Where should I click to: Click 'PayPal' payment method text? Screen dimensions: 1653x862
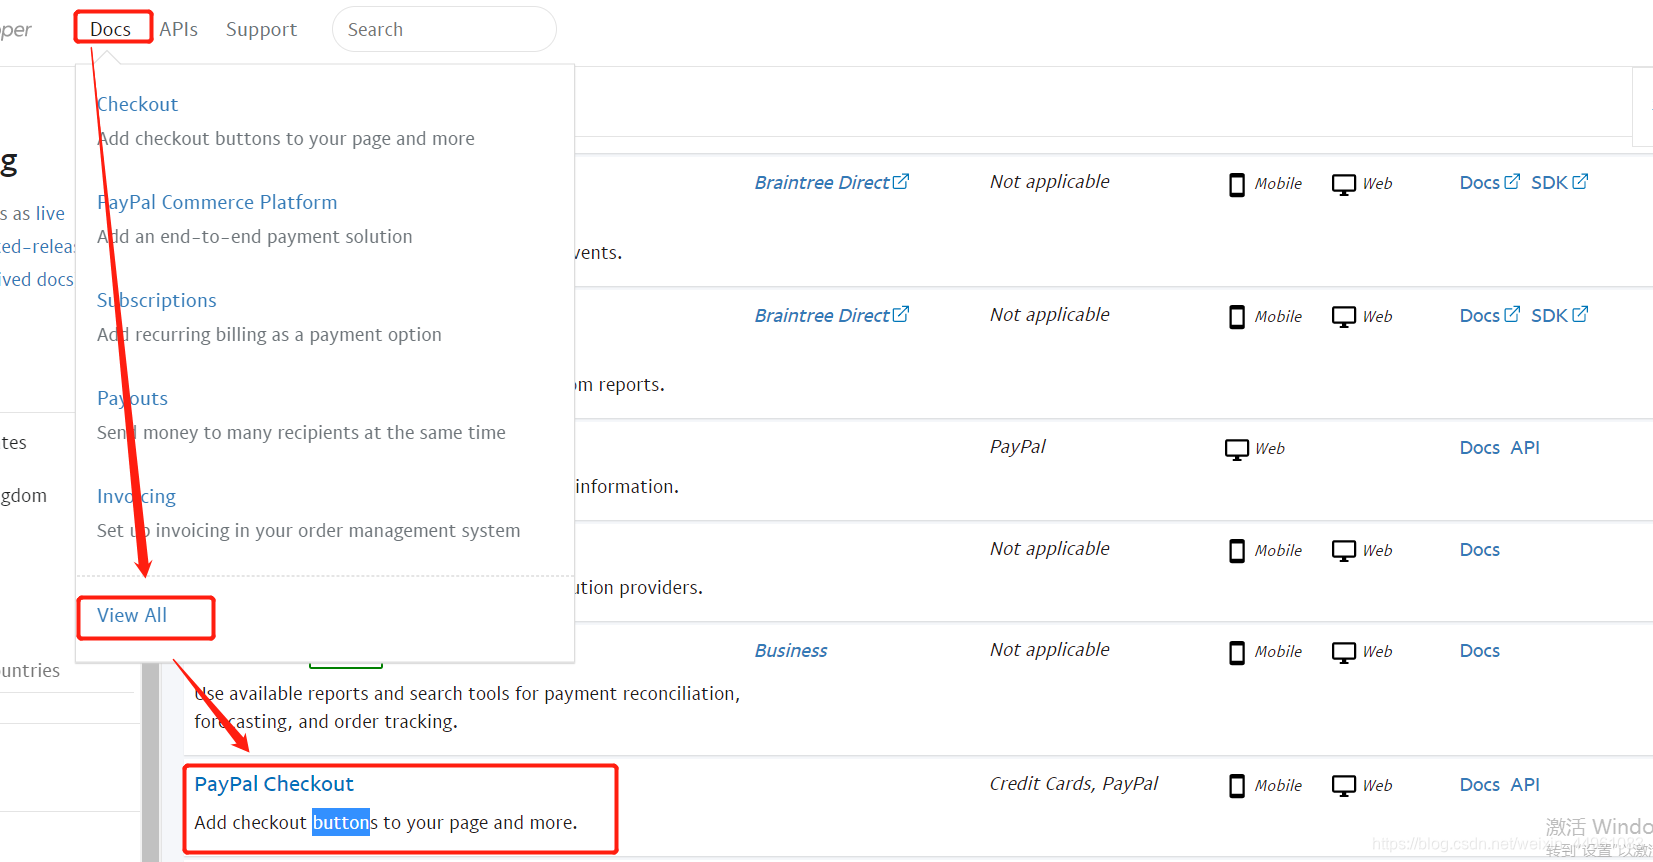tap(1018, 446)
